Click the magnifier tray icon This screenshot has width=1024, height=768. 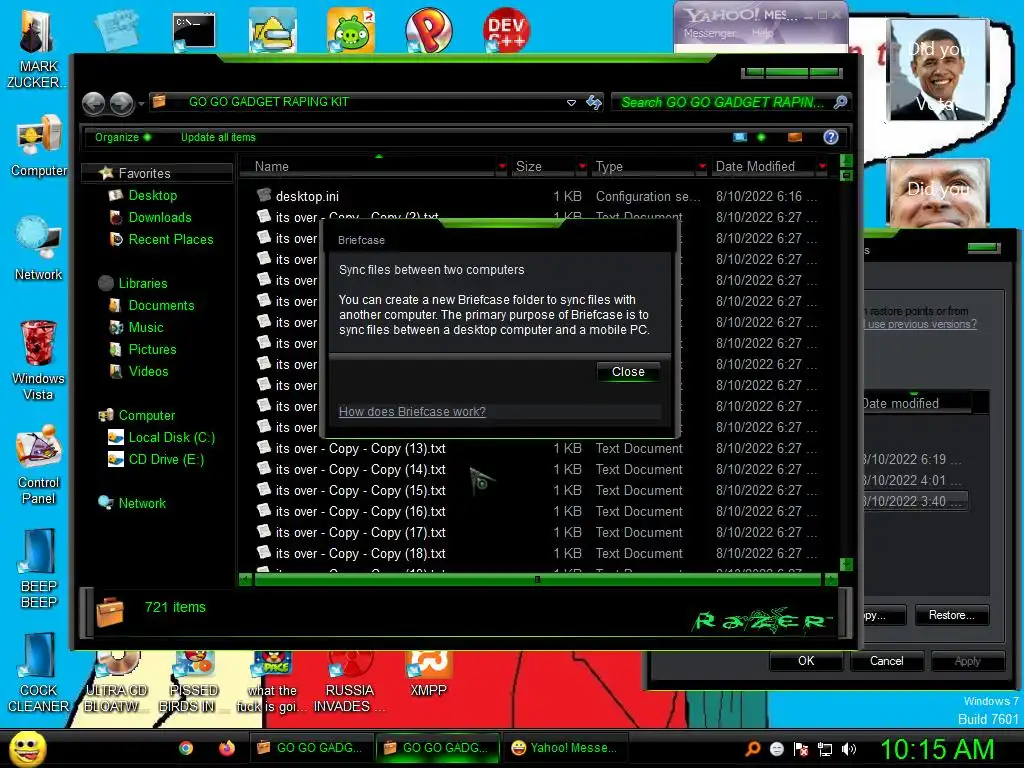point(752,749)
